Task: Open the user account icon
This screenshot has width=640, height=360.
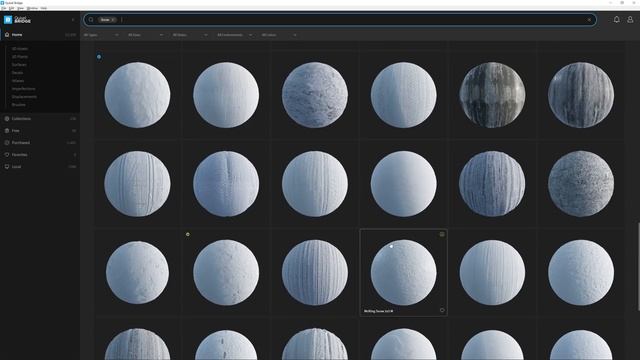Action: pos(630,19)
